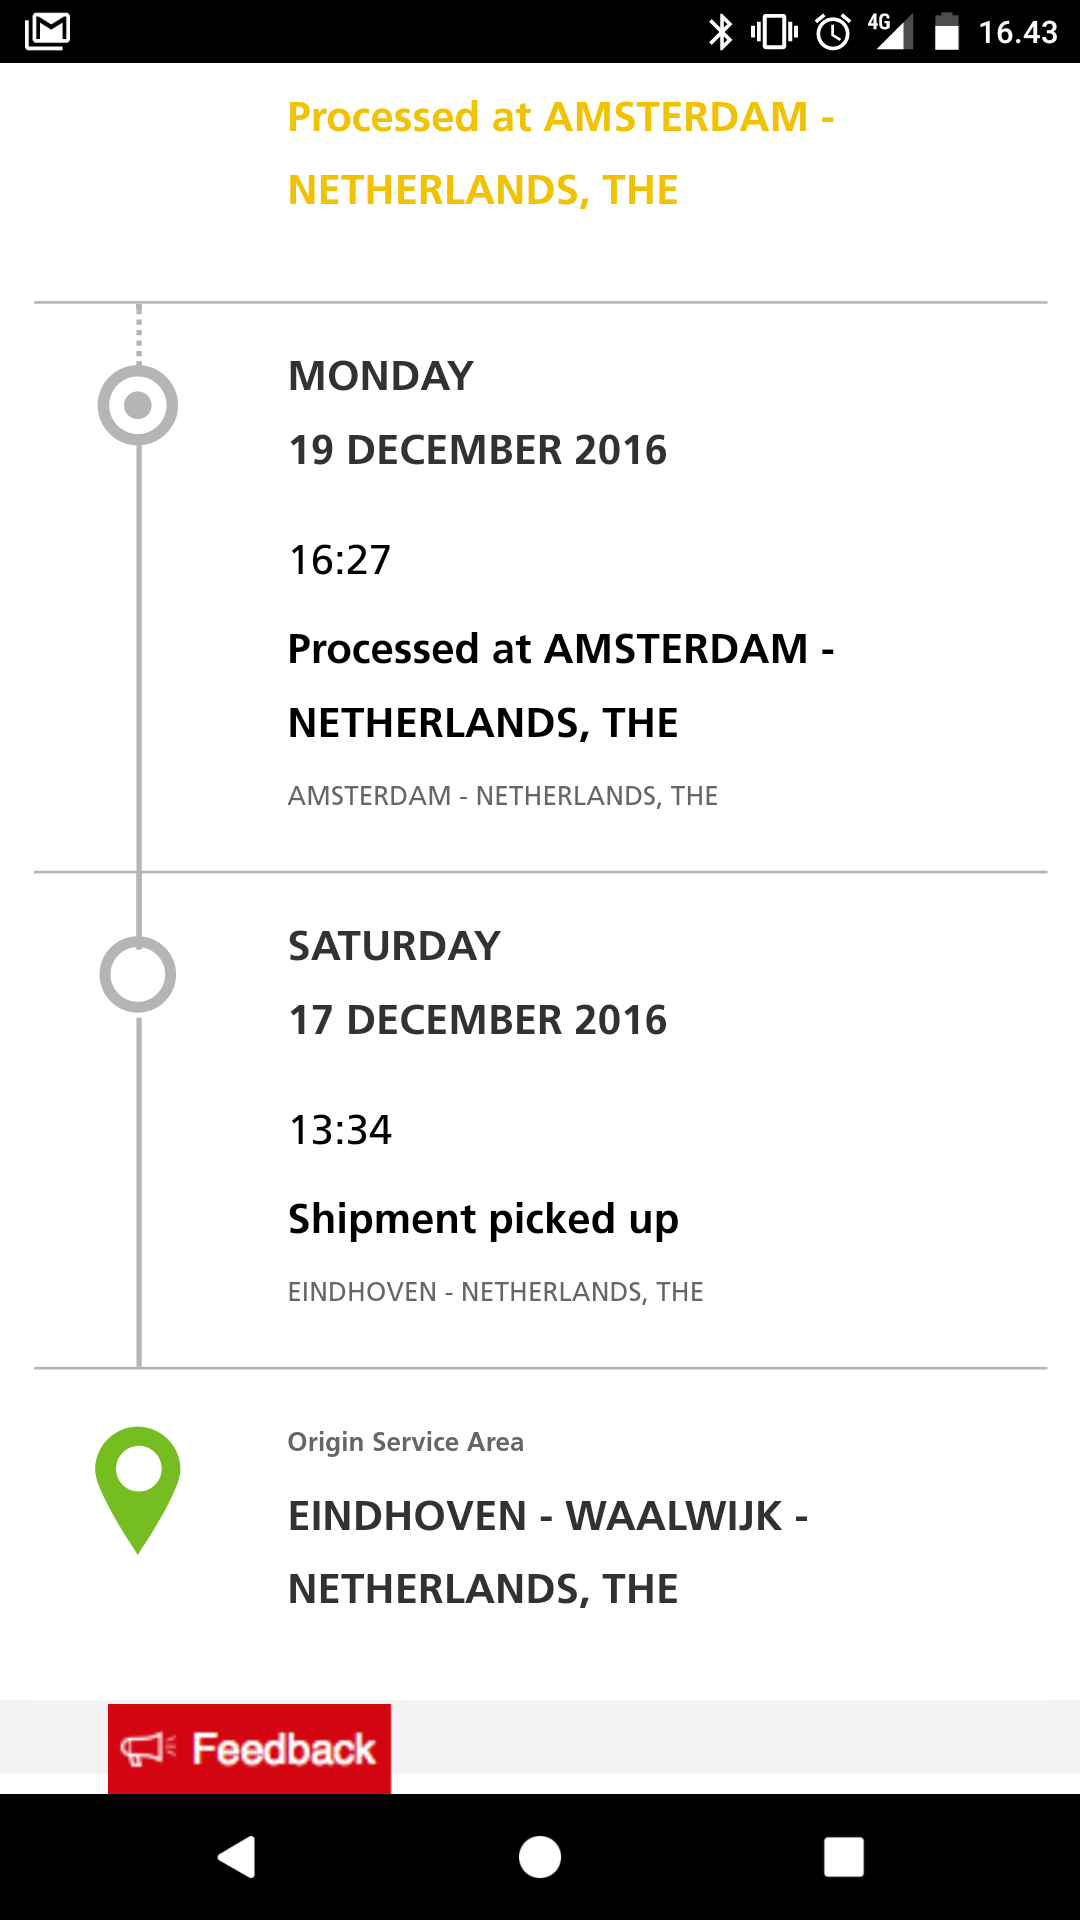Image resolution: width=1080 pixels, height=1920 pixels.
Task: Tap the Android home circle button
Action: 540,1857
